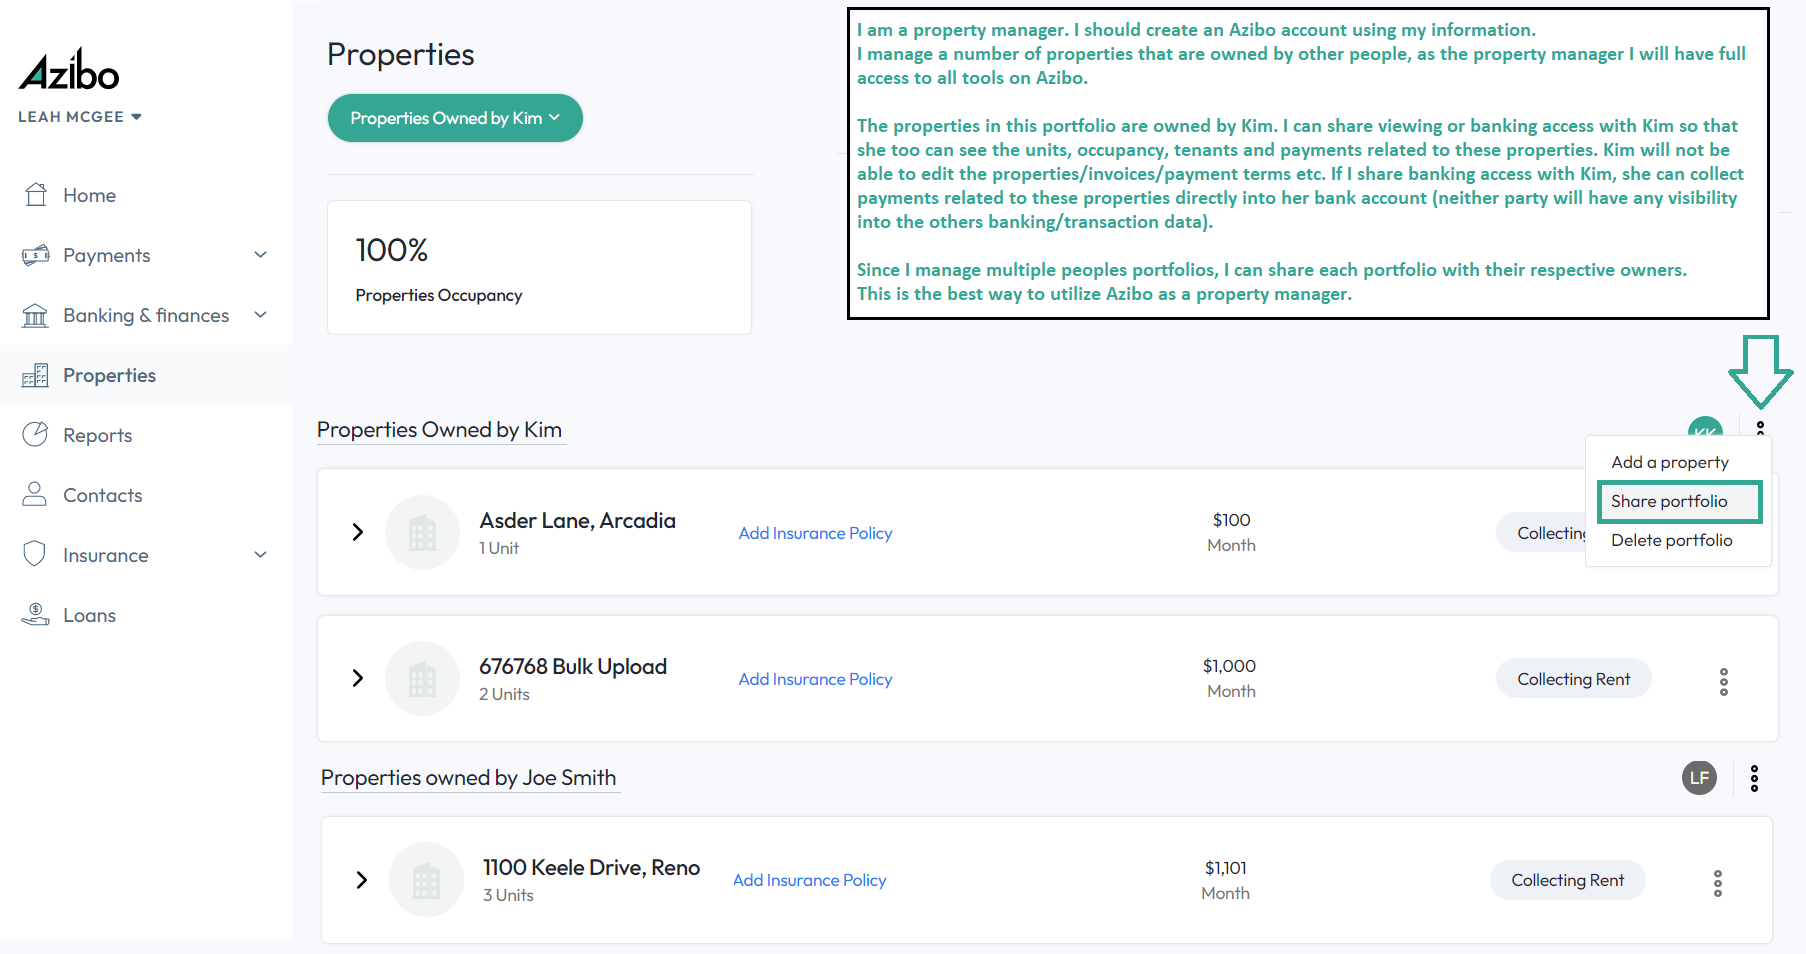Viewport: 1806px width, 954px height.
Task: Click the Properties Owned by Kim portfolio heading
Action: tap(440, 430)
